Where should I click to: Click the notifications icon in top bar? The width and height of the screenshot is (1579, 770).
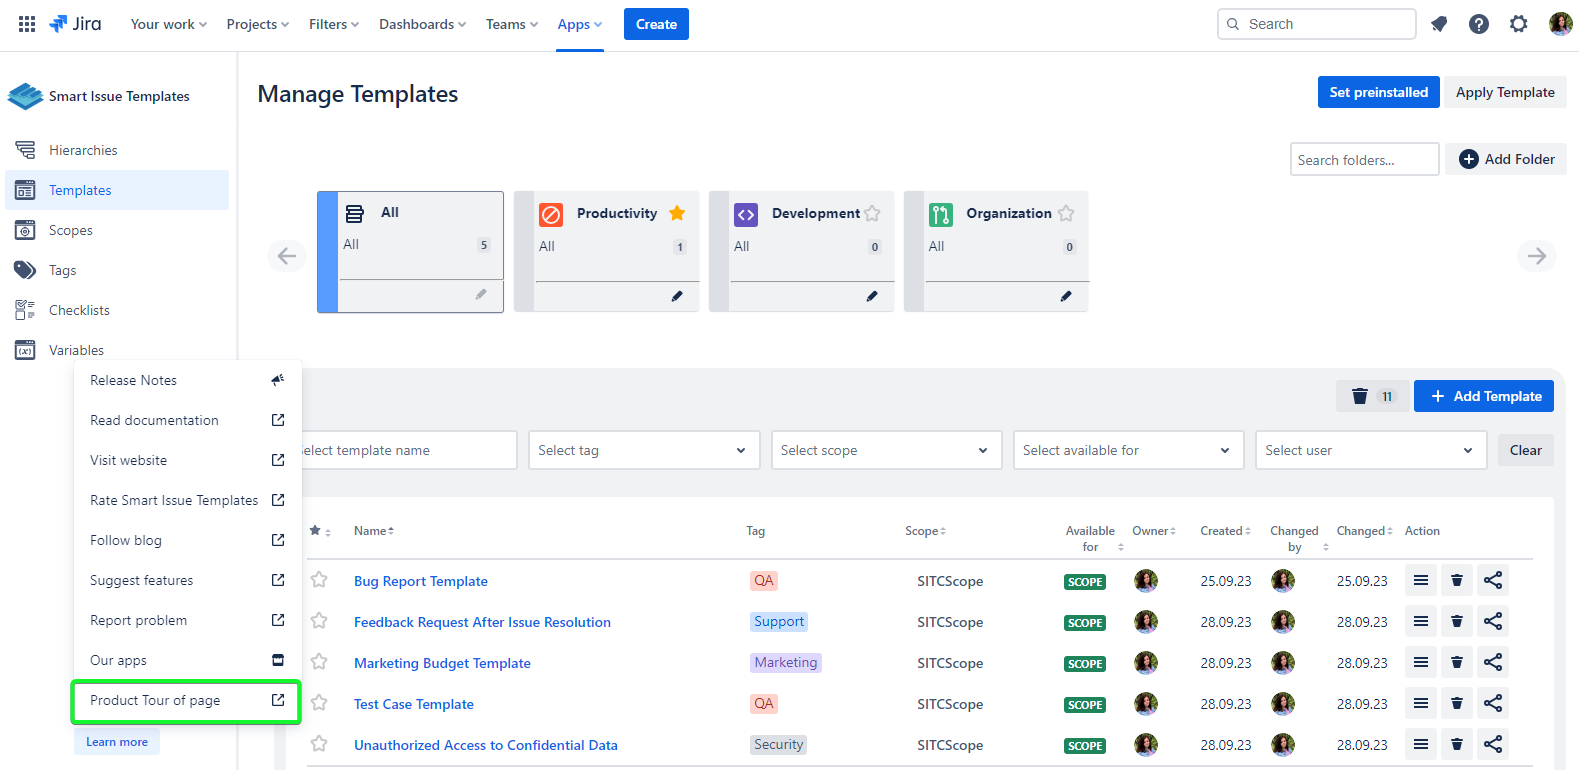1439,24
